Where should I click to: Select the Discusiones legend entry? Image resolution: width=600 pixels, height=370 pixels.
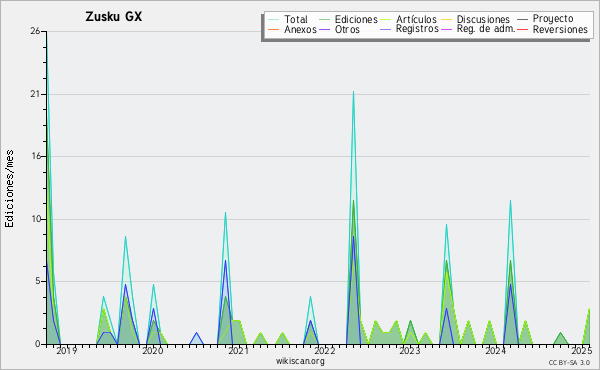pyautogui.click(x=483, y=19)
